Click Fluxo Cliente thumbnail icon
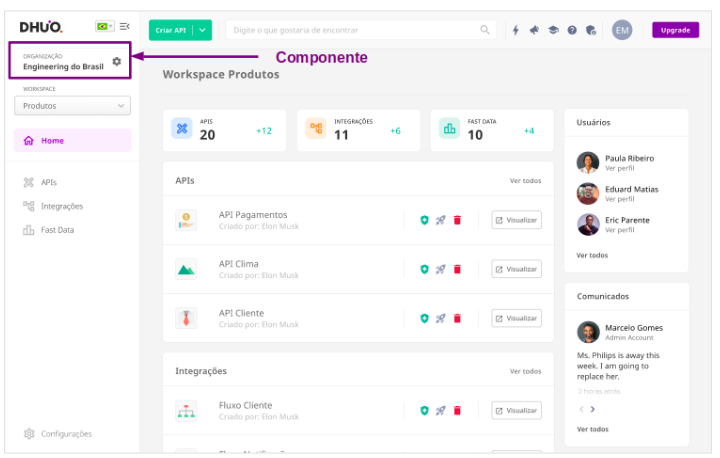This screenshot has height=458, width=720. point(186,411)
